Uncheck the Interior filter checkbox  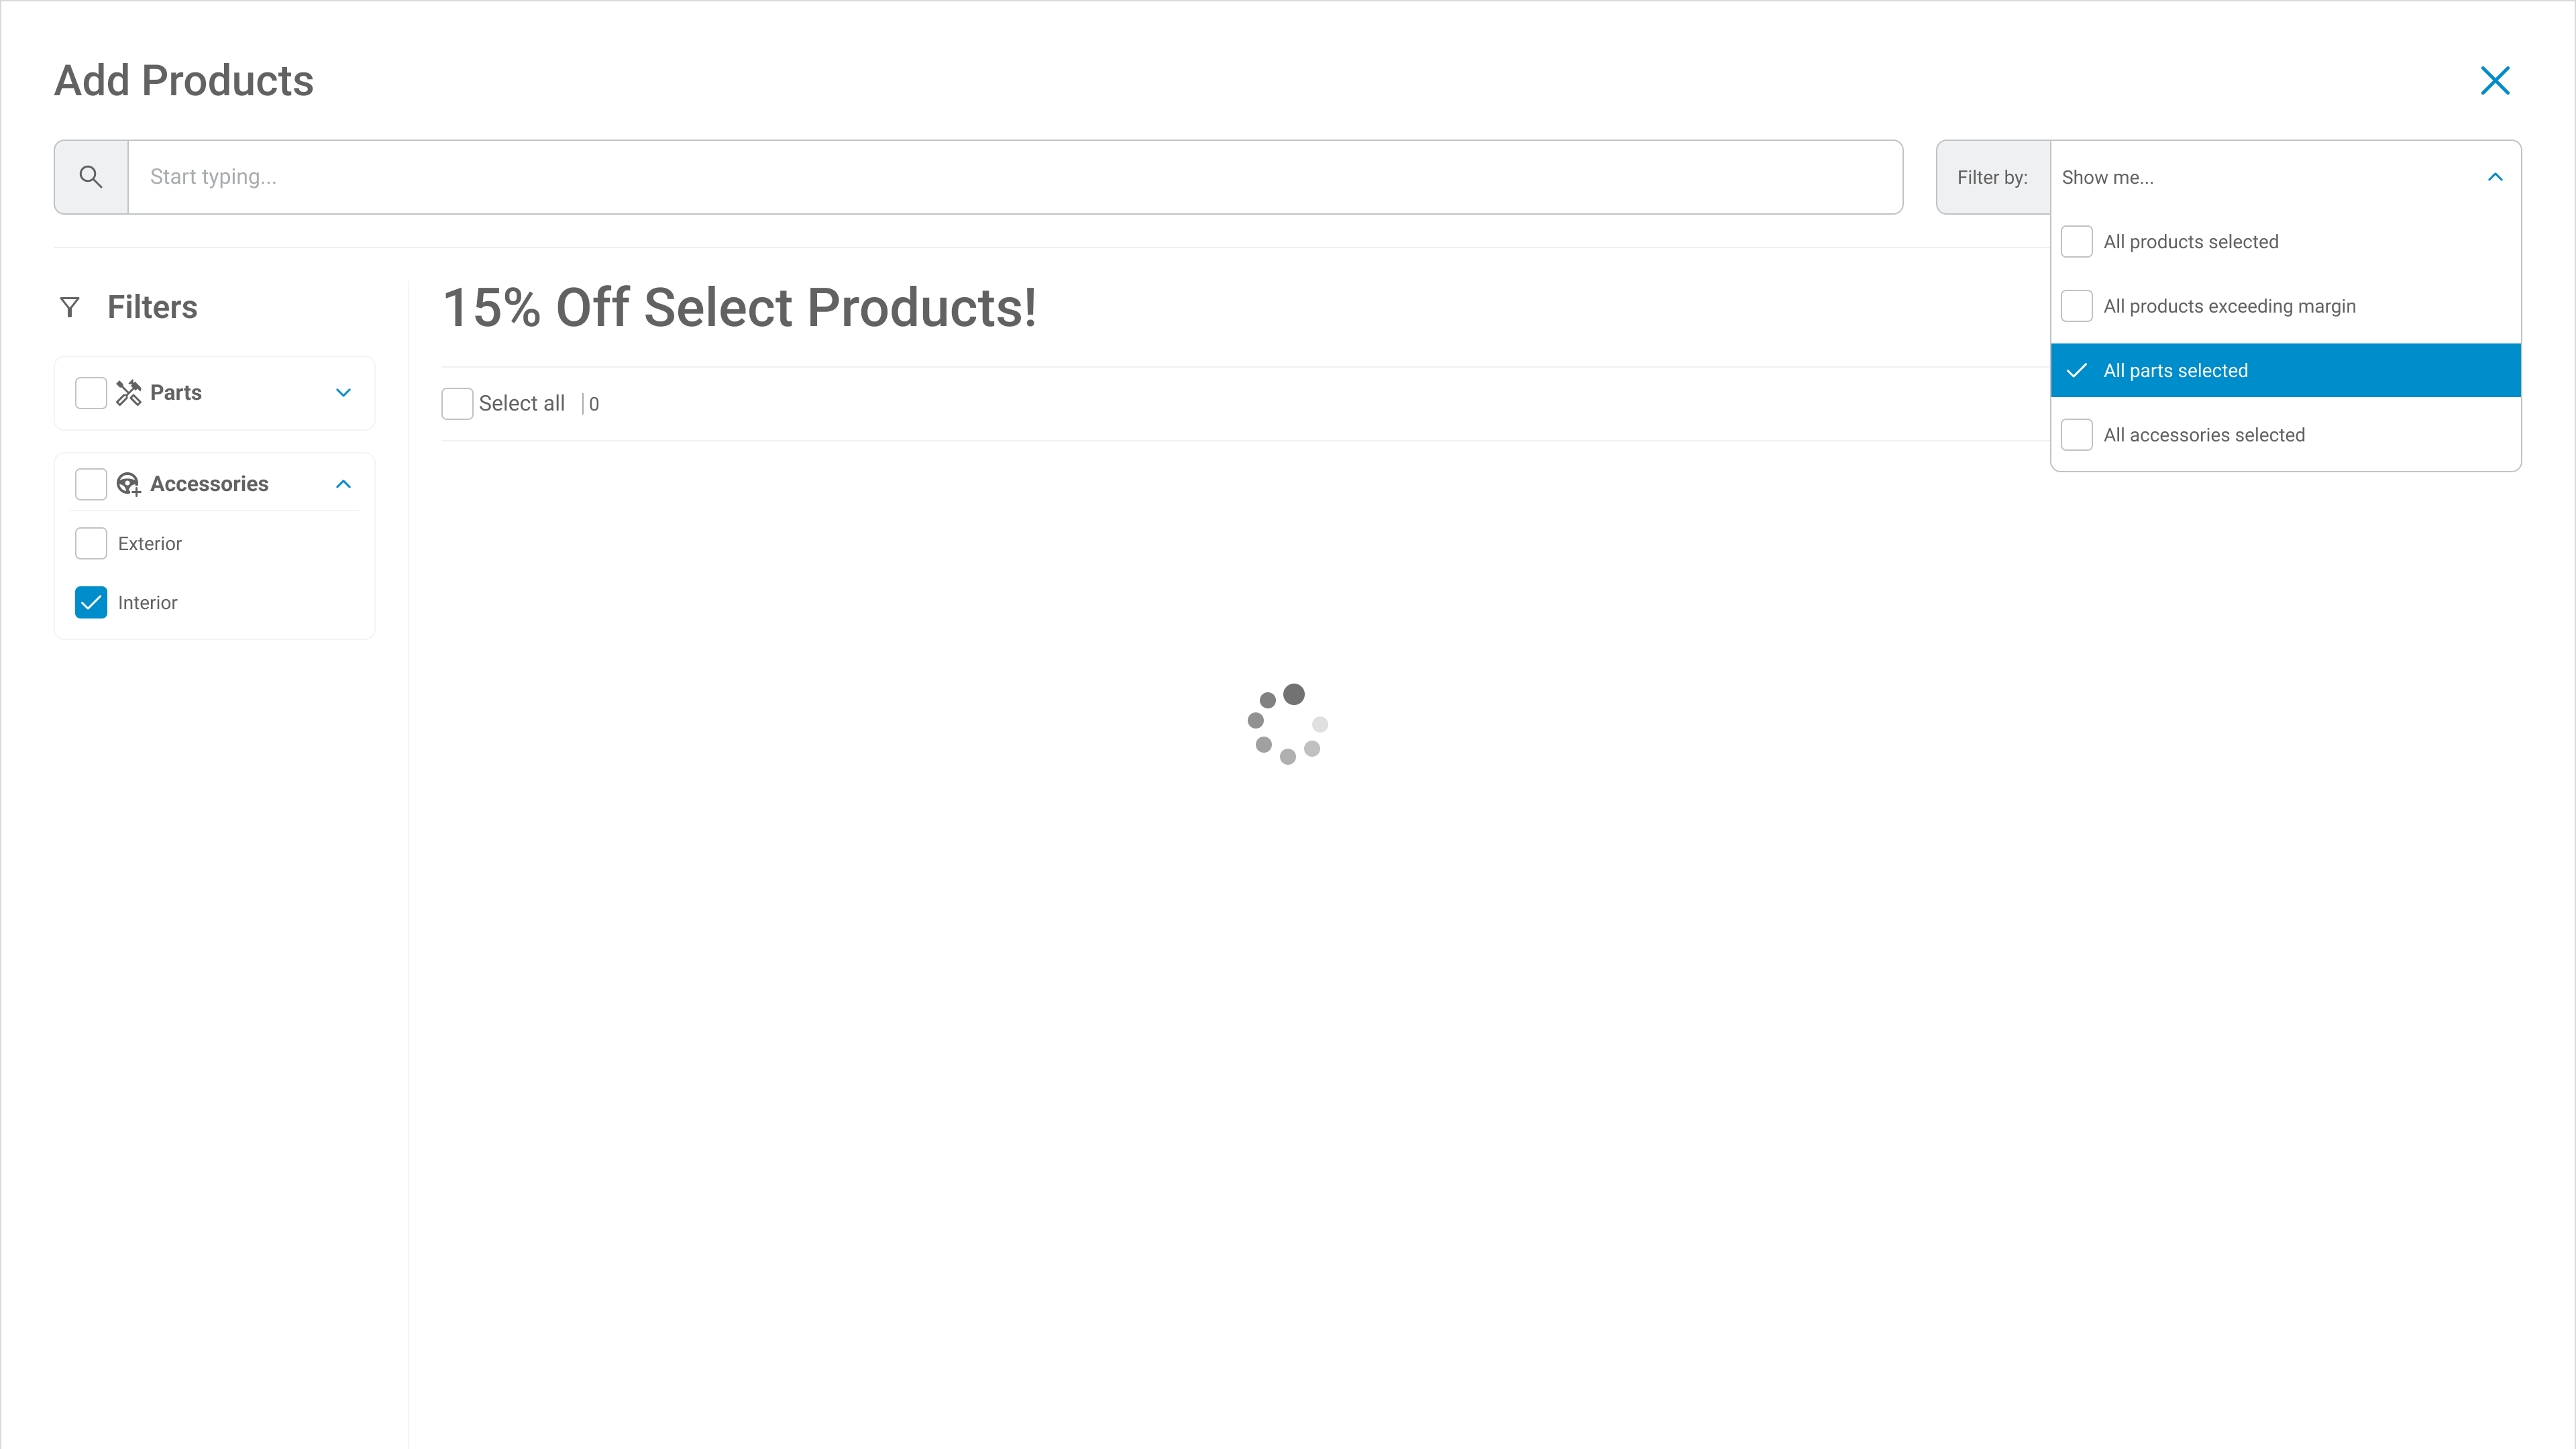tap(91, 603)
